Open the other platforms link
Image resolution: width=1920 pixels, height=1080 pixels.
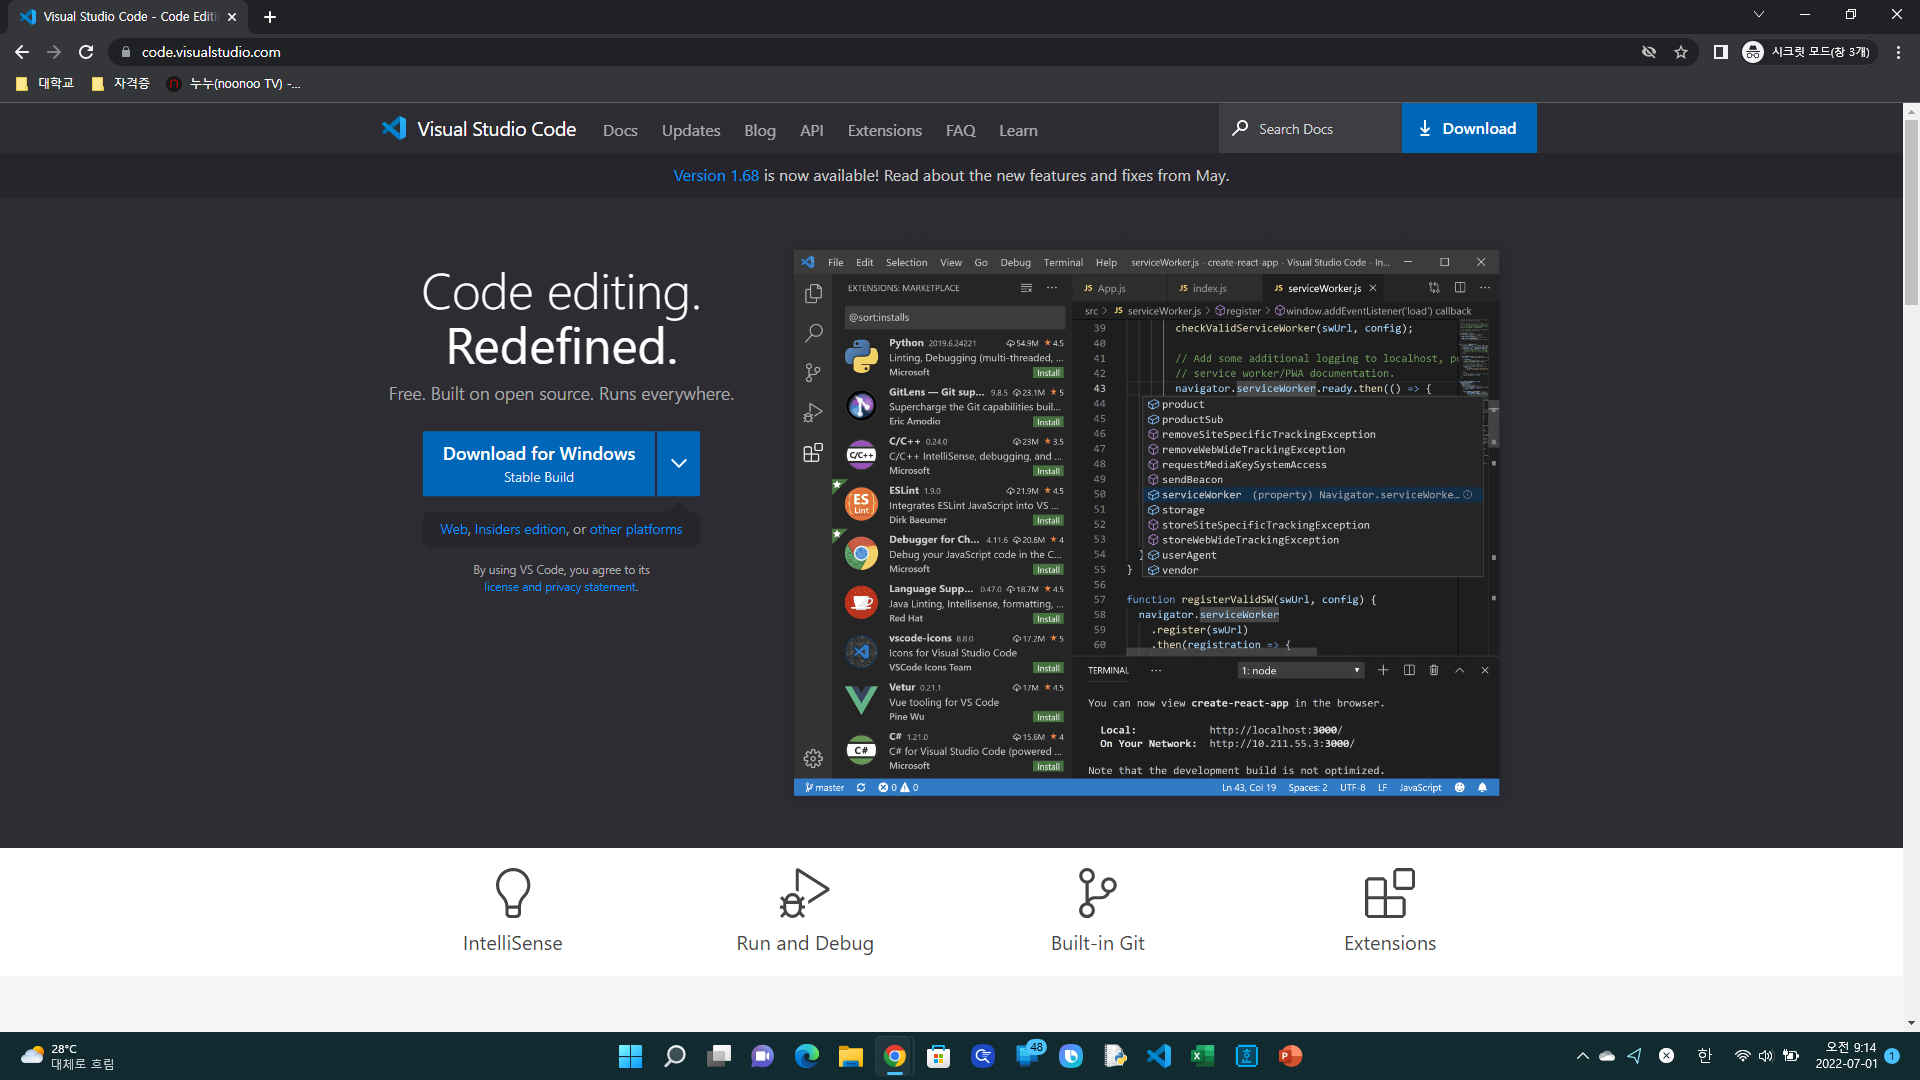click(636, 529)
